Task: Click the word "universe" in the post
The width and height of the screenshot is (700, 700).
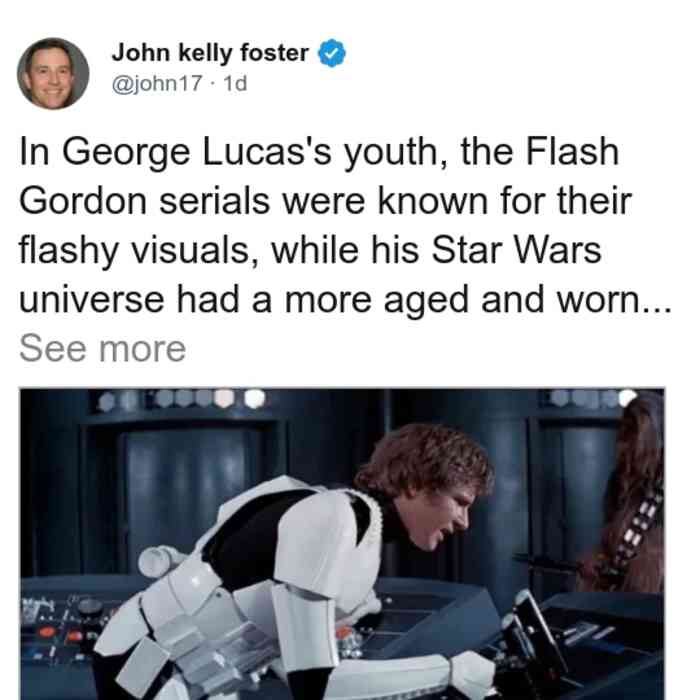Action: [92, 300]
